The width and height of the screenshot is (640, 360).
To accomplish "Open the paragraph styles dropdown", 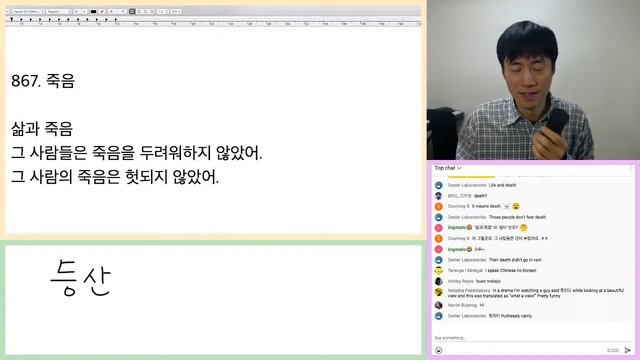I will [7, 11].
